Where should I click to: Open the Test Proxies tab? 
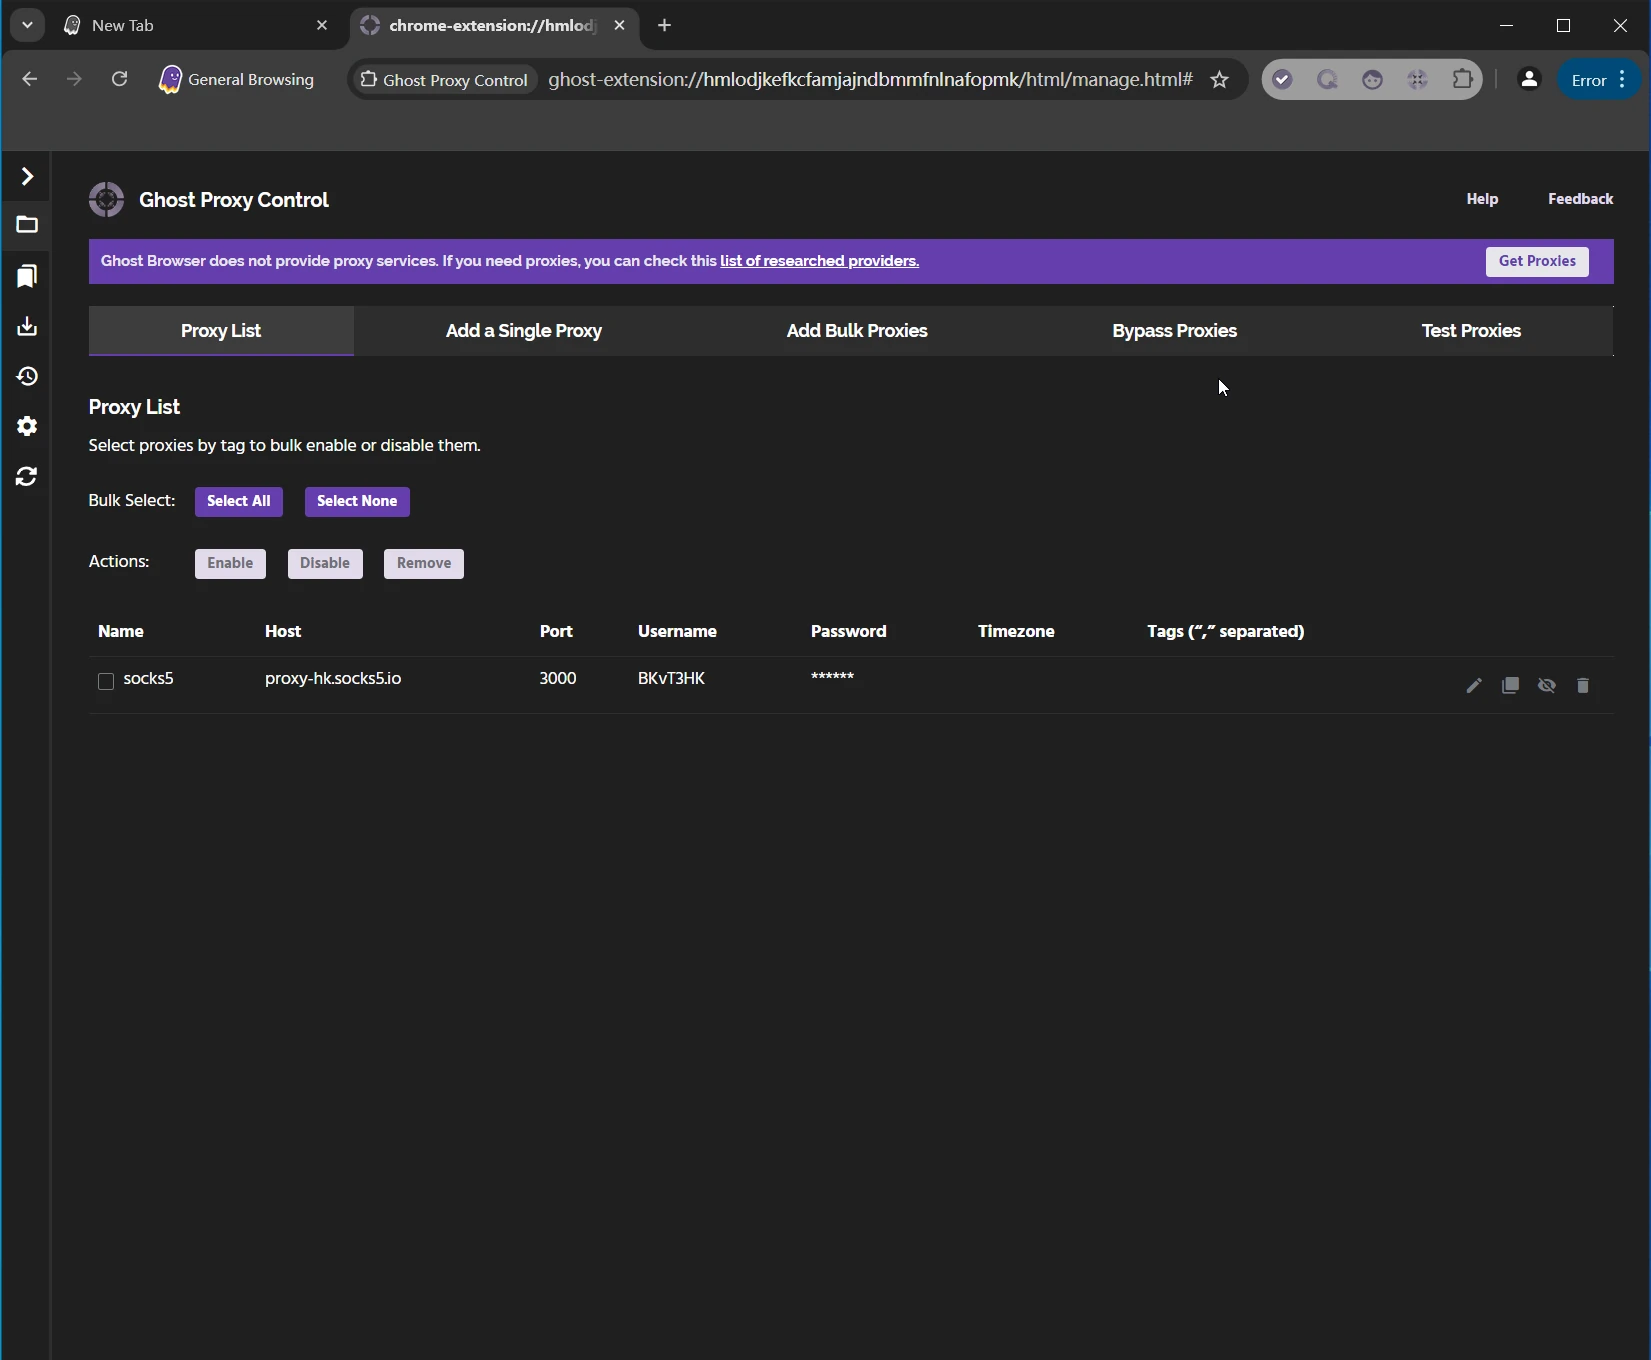point(1471,331)
